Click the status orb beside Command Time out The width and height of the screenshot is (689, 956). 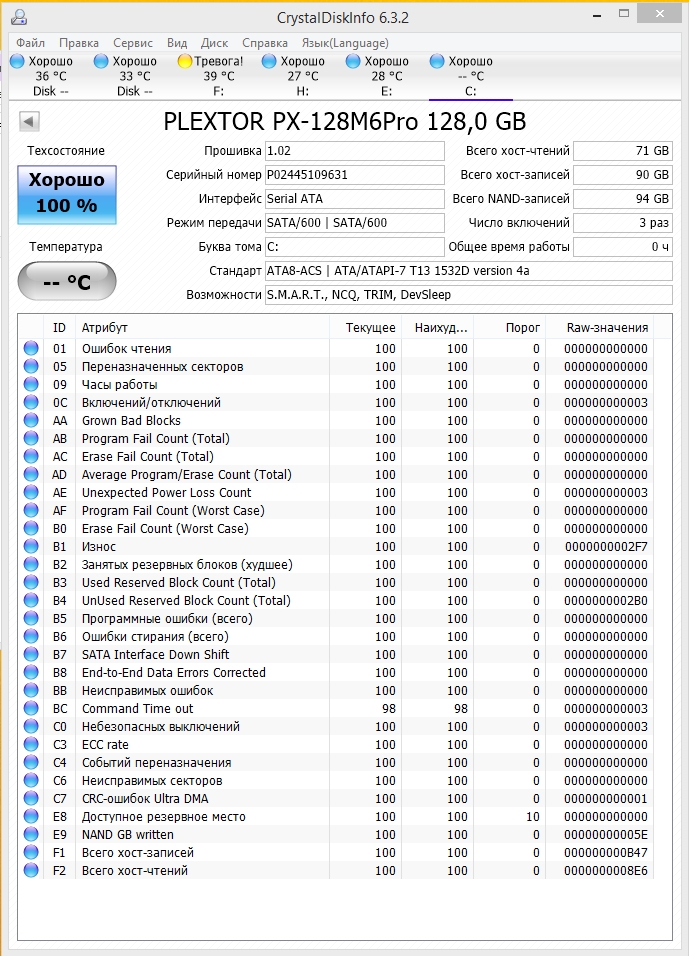click(31, 709)
